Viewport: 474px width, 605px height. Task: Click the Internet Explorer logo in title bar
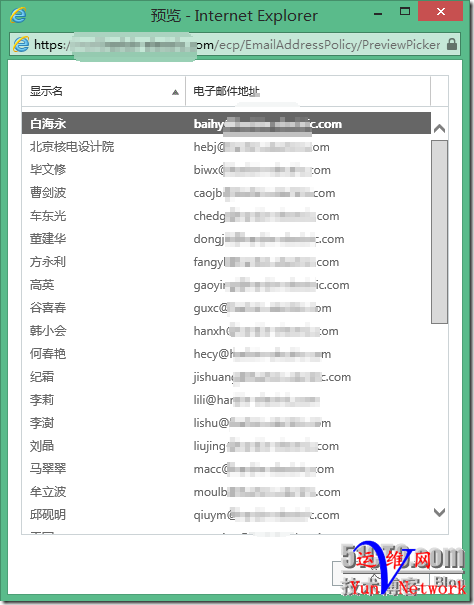tap(18, 15)
